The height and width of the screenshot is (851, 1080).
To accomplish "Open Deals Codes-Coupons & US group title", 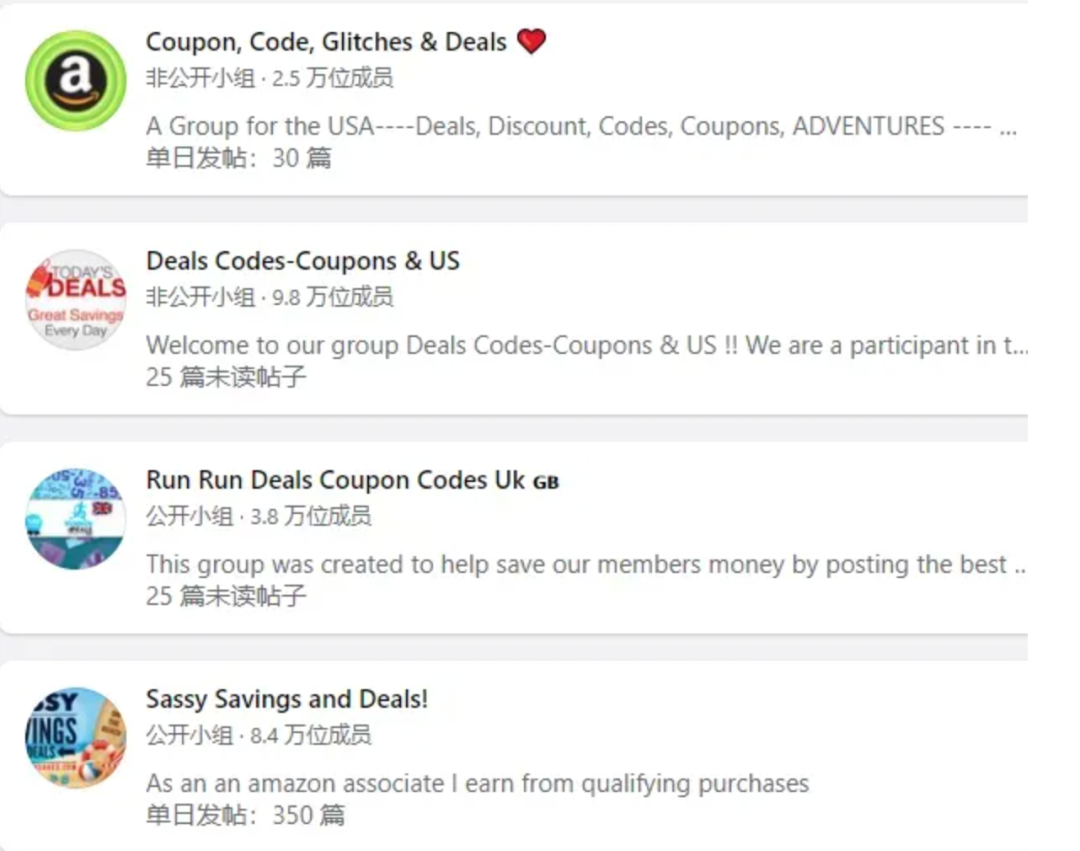I will pyautogui.click(x=303, y=261).
